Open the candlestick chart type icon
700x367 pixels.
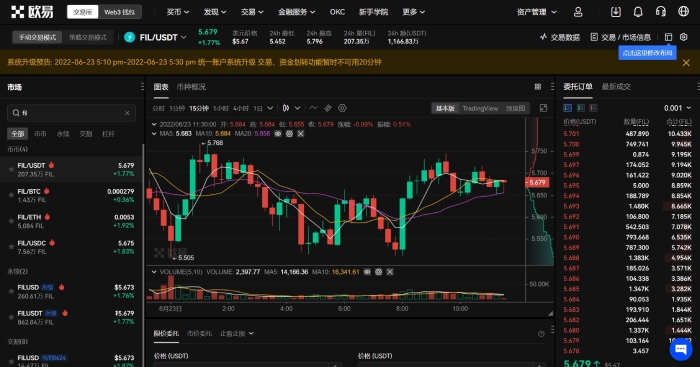tap(286, 108)
